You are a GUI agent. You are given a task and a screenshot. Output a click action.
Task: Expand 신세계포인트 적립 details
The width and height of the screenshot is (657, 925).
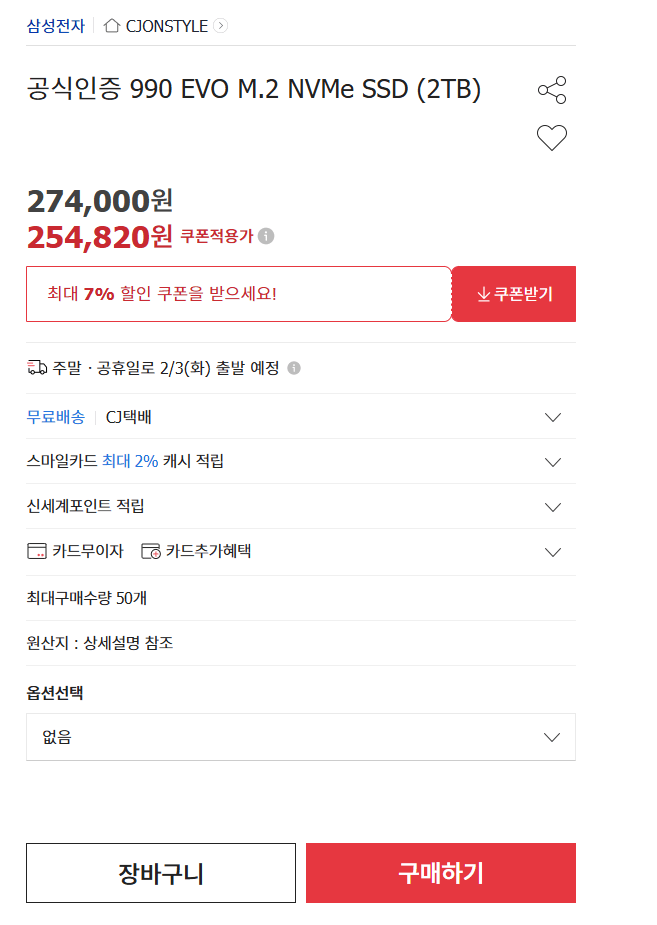553,507
